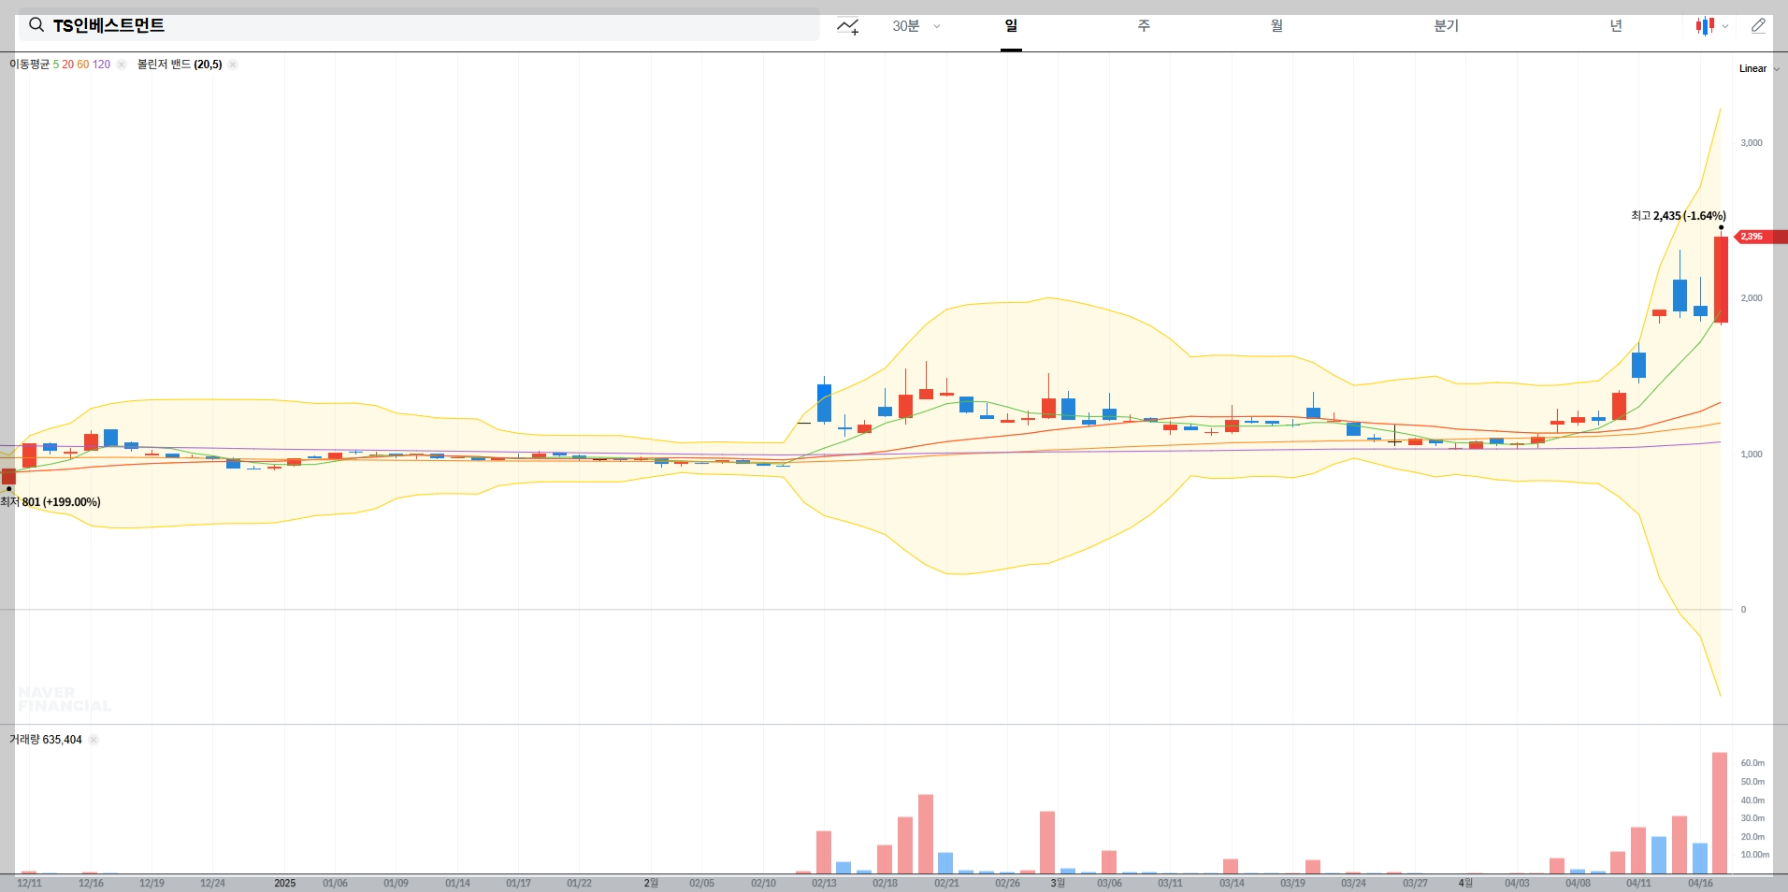Switch to the 월 monthly tab

click(x=1277, y=26)
